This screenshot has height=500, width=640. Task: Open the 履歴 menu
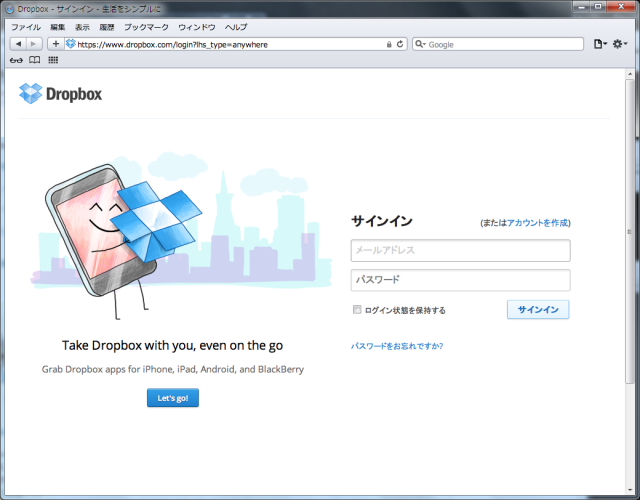[107, 27]
